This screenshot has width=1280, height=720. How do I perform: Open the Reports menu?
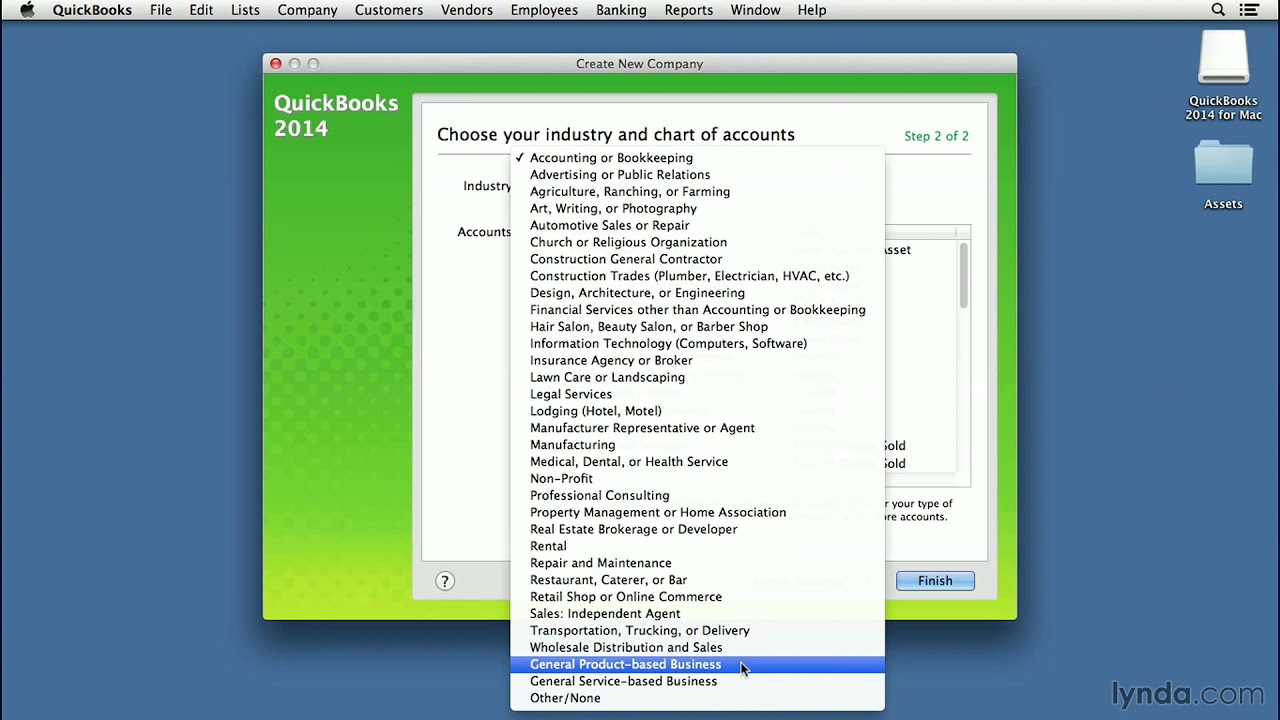689,10
